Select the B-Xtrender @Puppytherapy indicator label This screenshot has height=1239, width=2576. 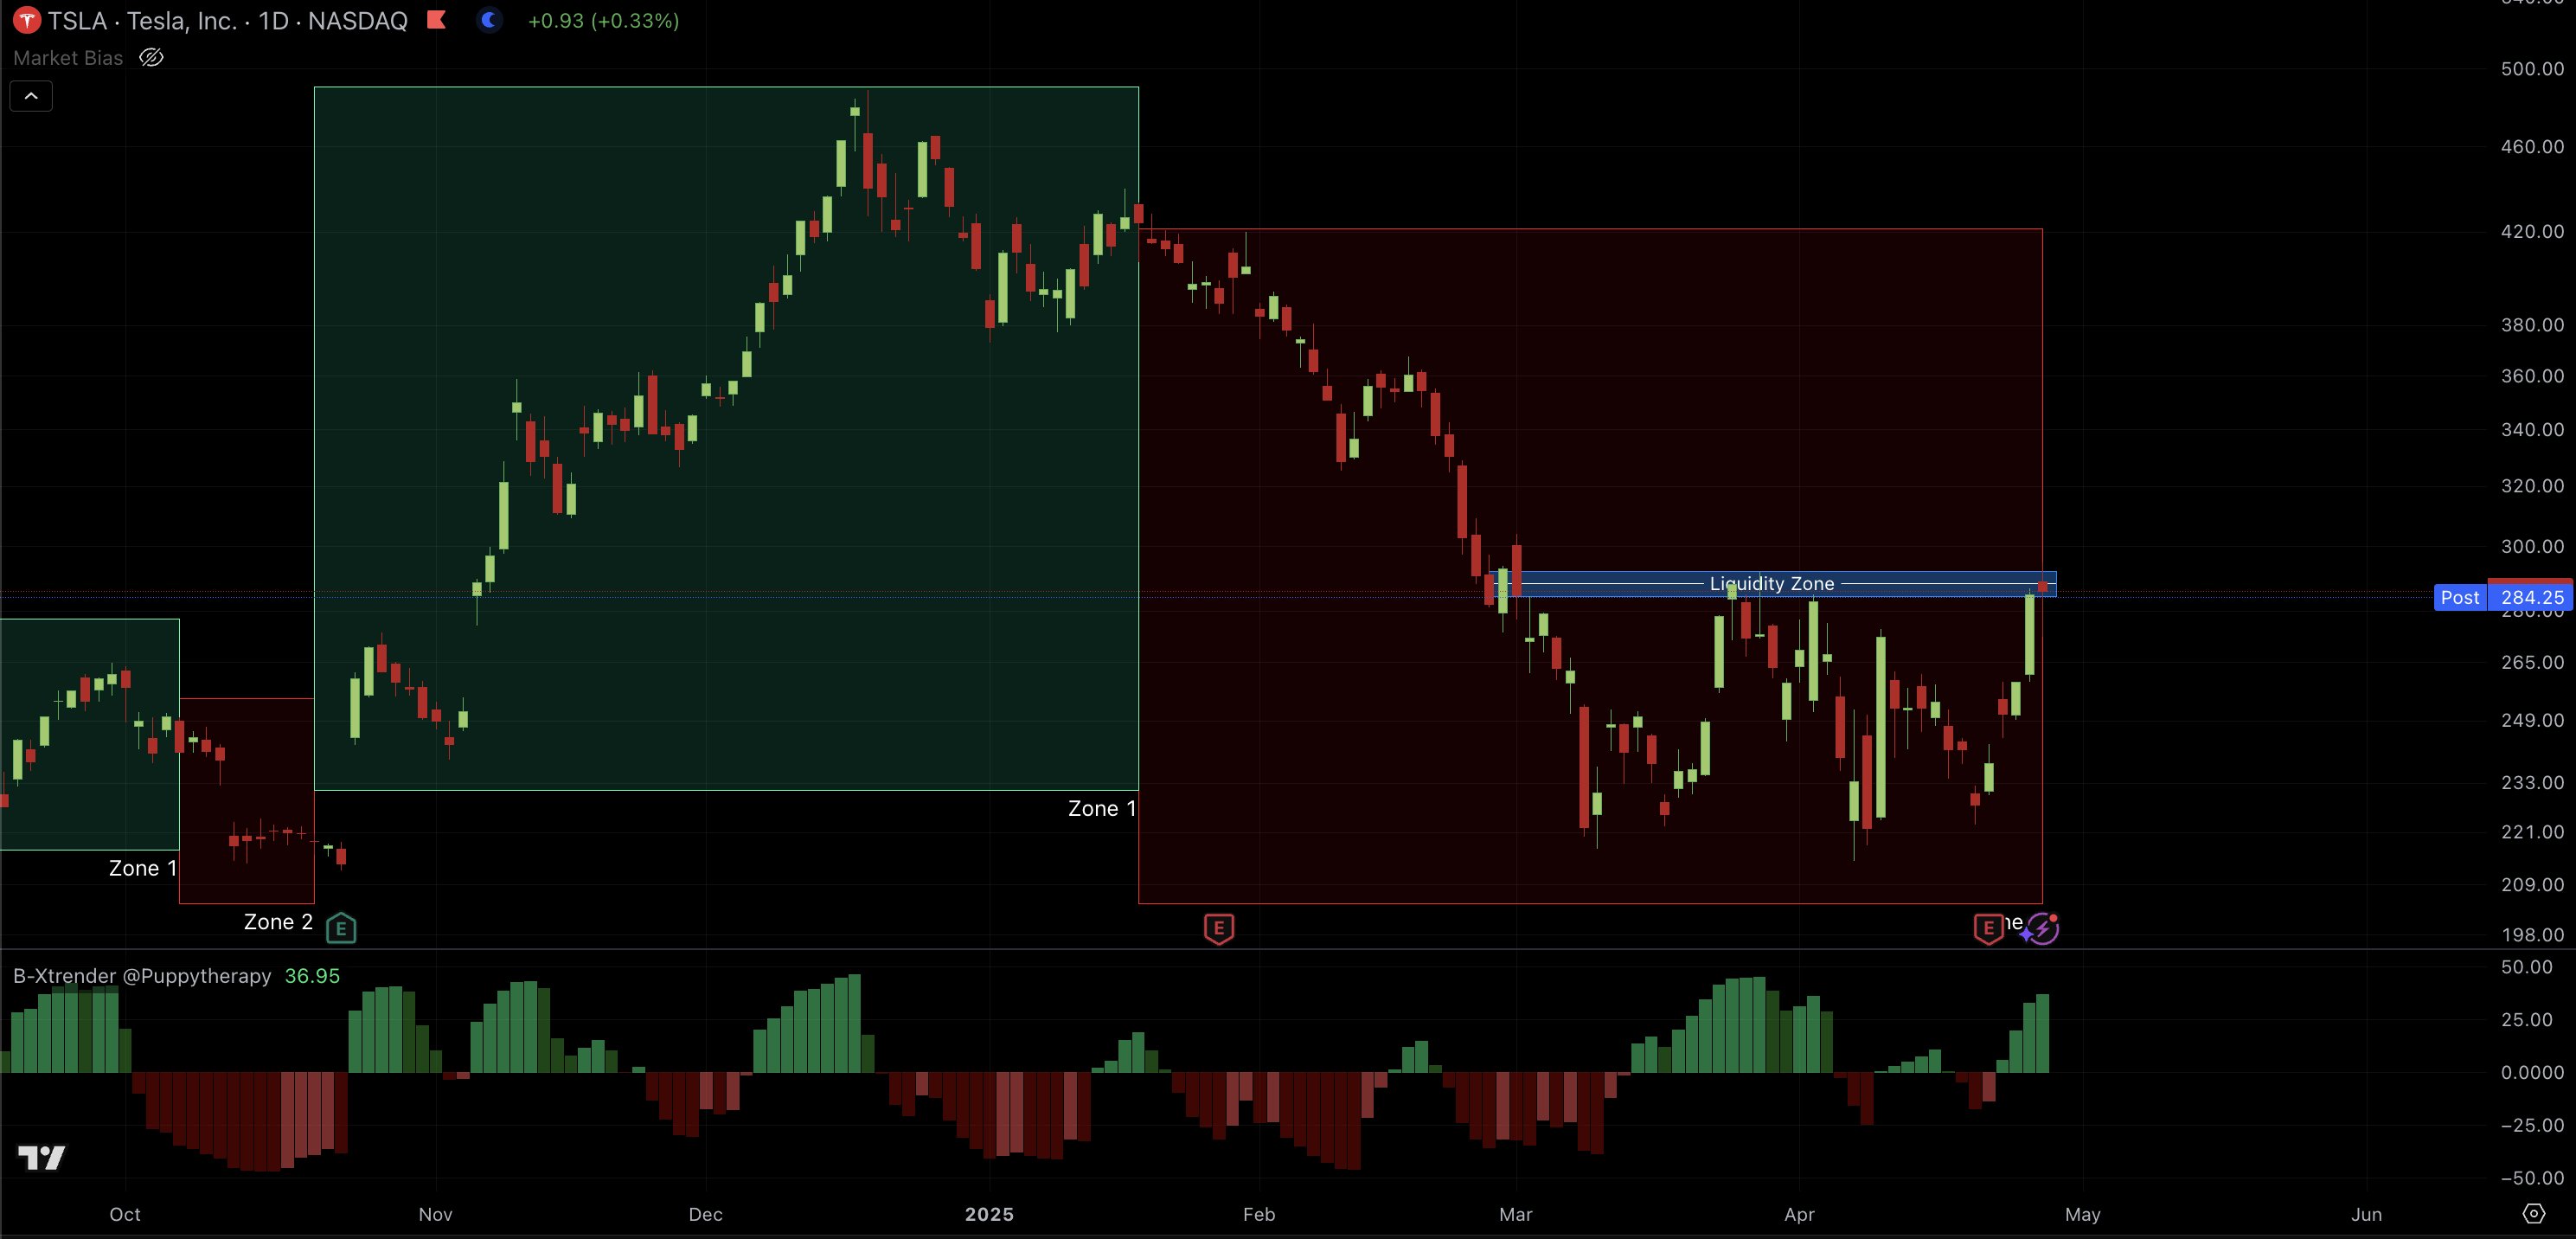pyautogui.click(x=142, y=976)
